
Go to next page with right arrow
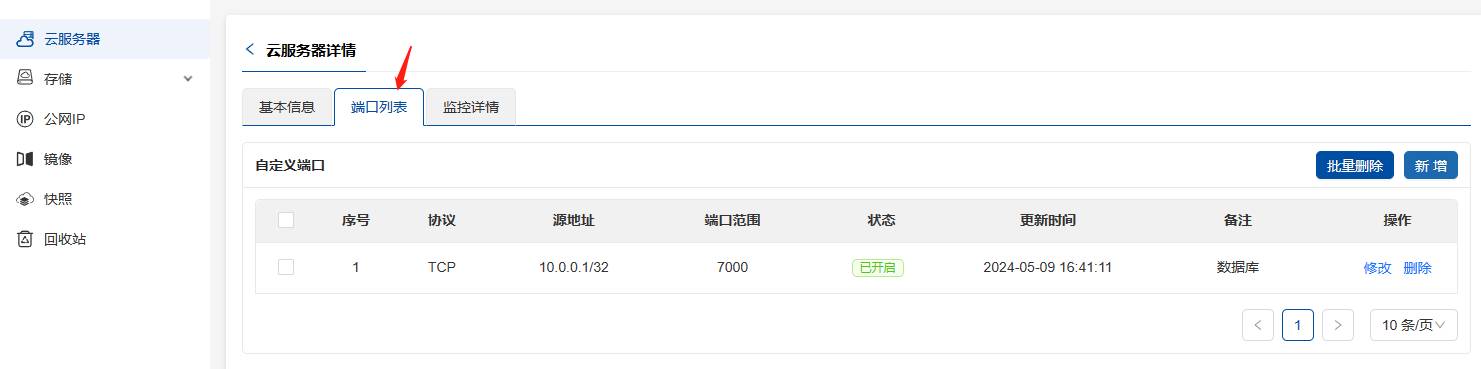tap(1337, 325)
